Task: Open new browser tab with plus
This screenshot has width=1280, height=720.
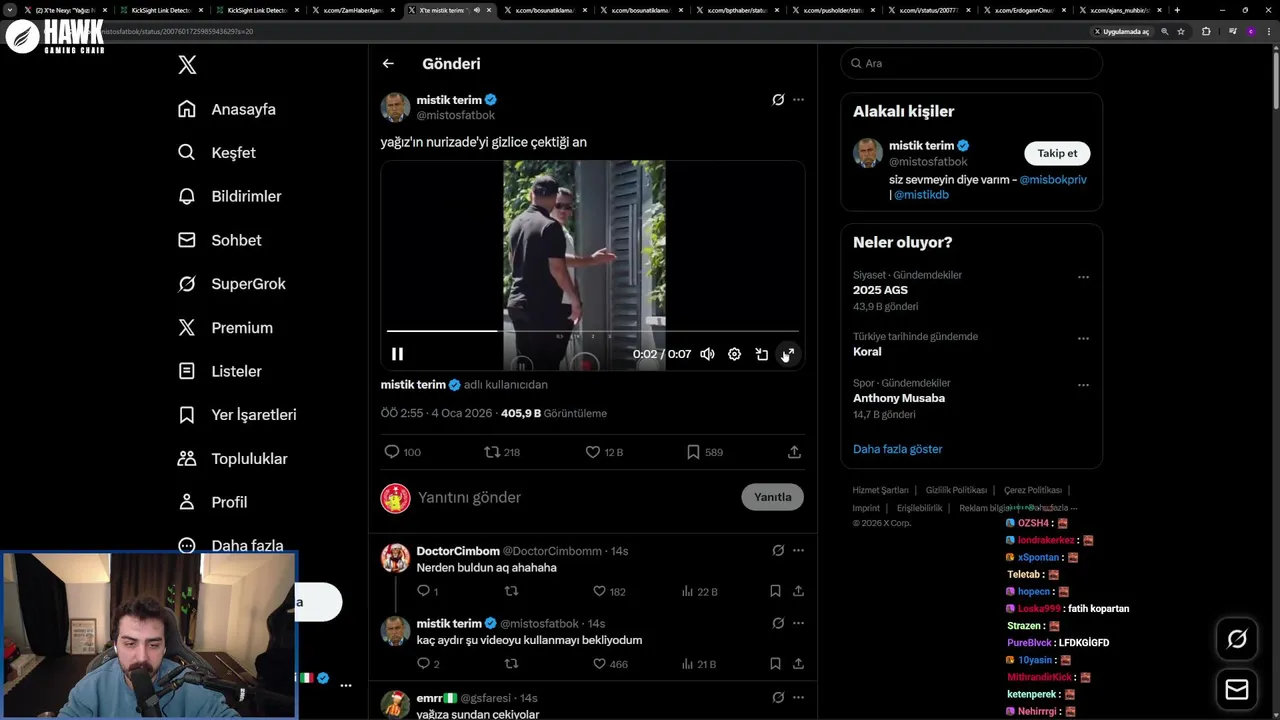Action: click(x=1177, y=10)
